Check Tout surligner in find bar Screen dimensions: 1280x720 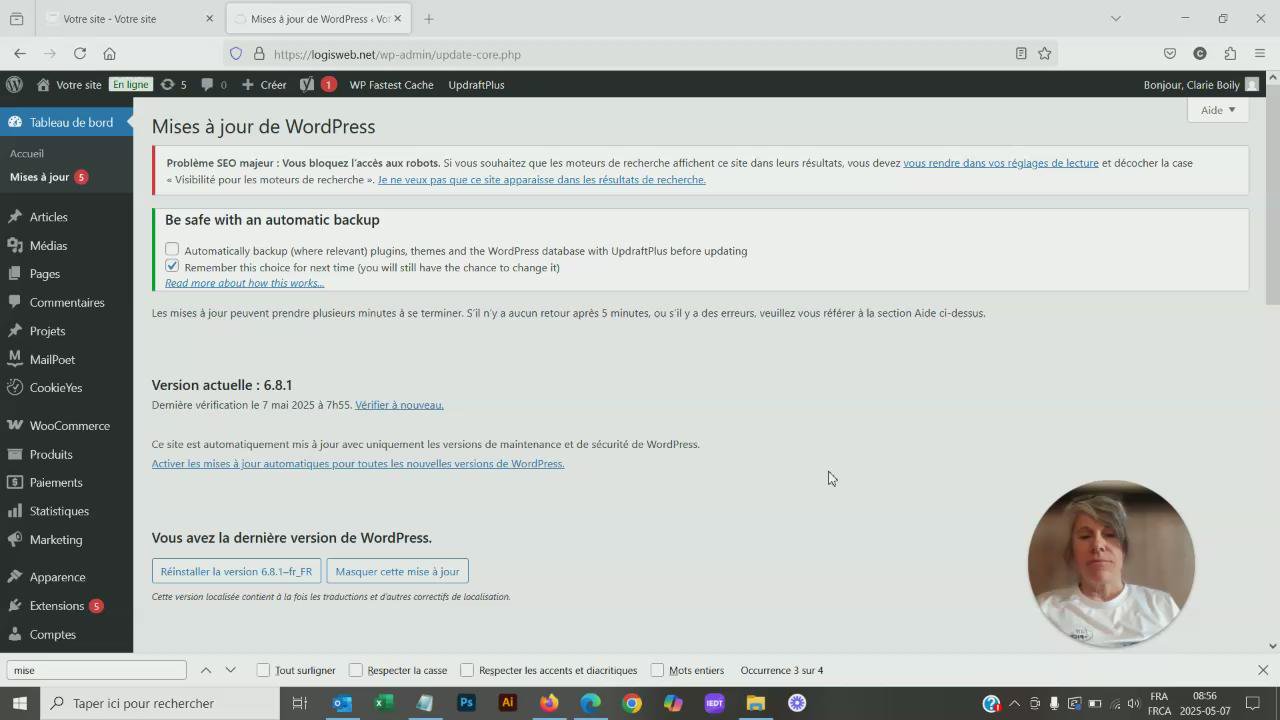point(263,670)
